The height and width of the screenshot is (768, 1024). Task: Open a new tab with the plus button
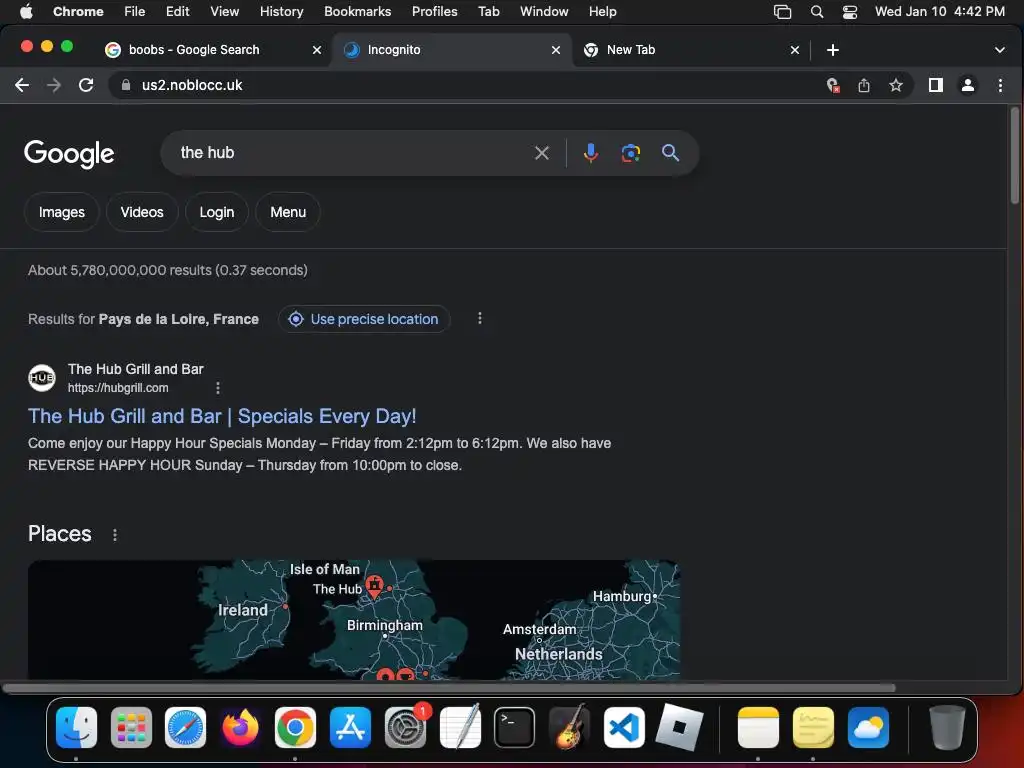pos(833,50)
